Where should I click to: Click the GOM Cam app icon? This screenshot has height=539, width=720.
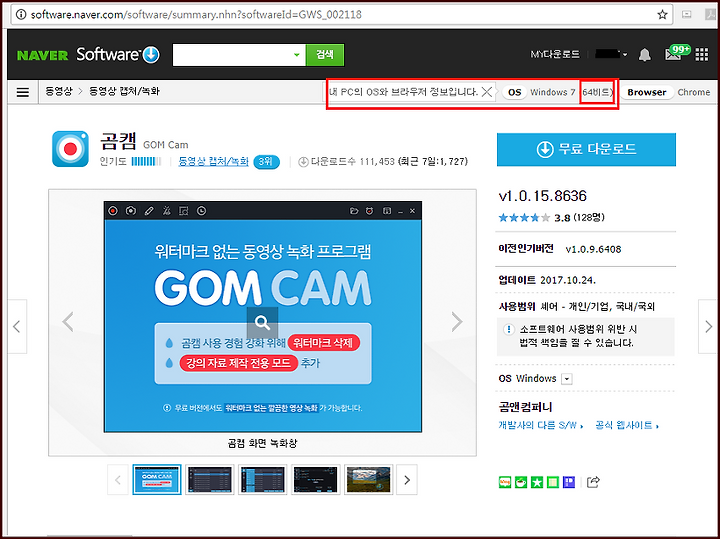(x=70, y=149)
